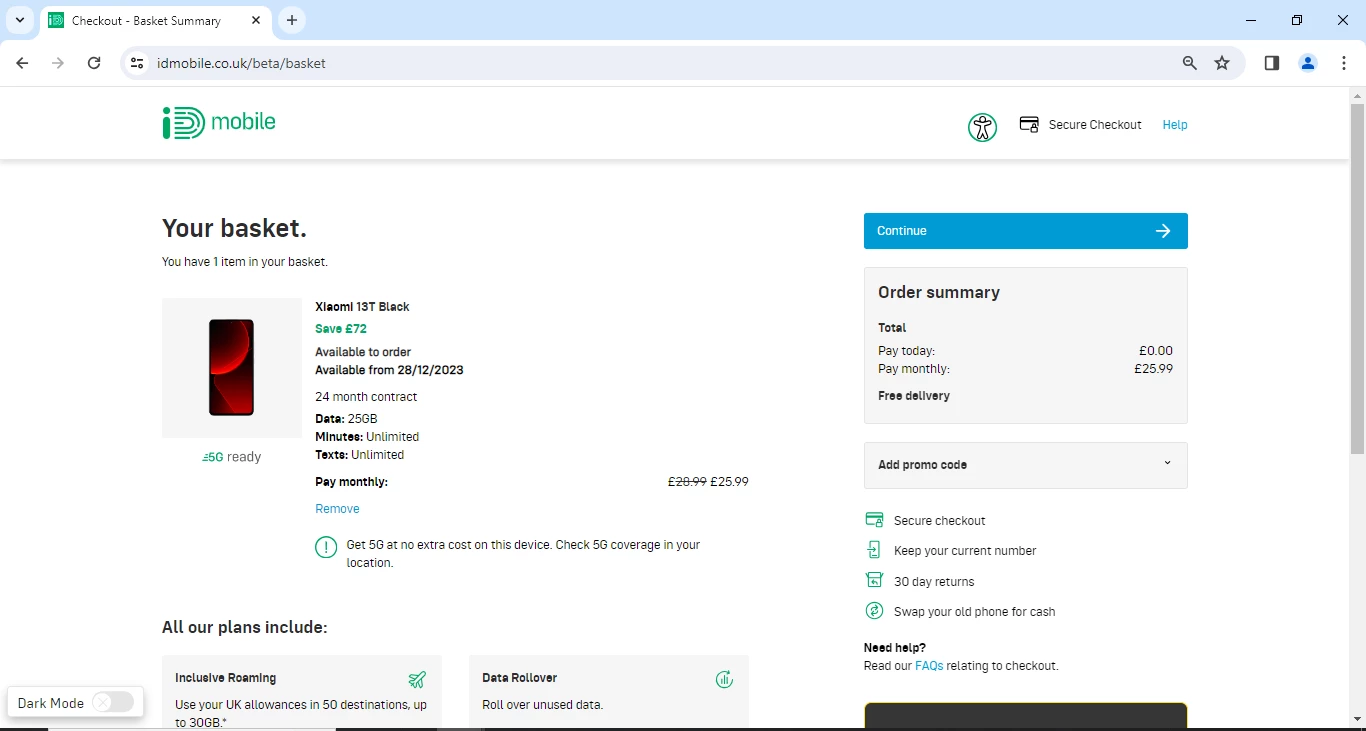Click the 'Minutes: Unlimited' line
This screenshot has height=731, width=1366.
click(x=367, y=437)
